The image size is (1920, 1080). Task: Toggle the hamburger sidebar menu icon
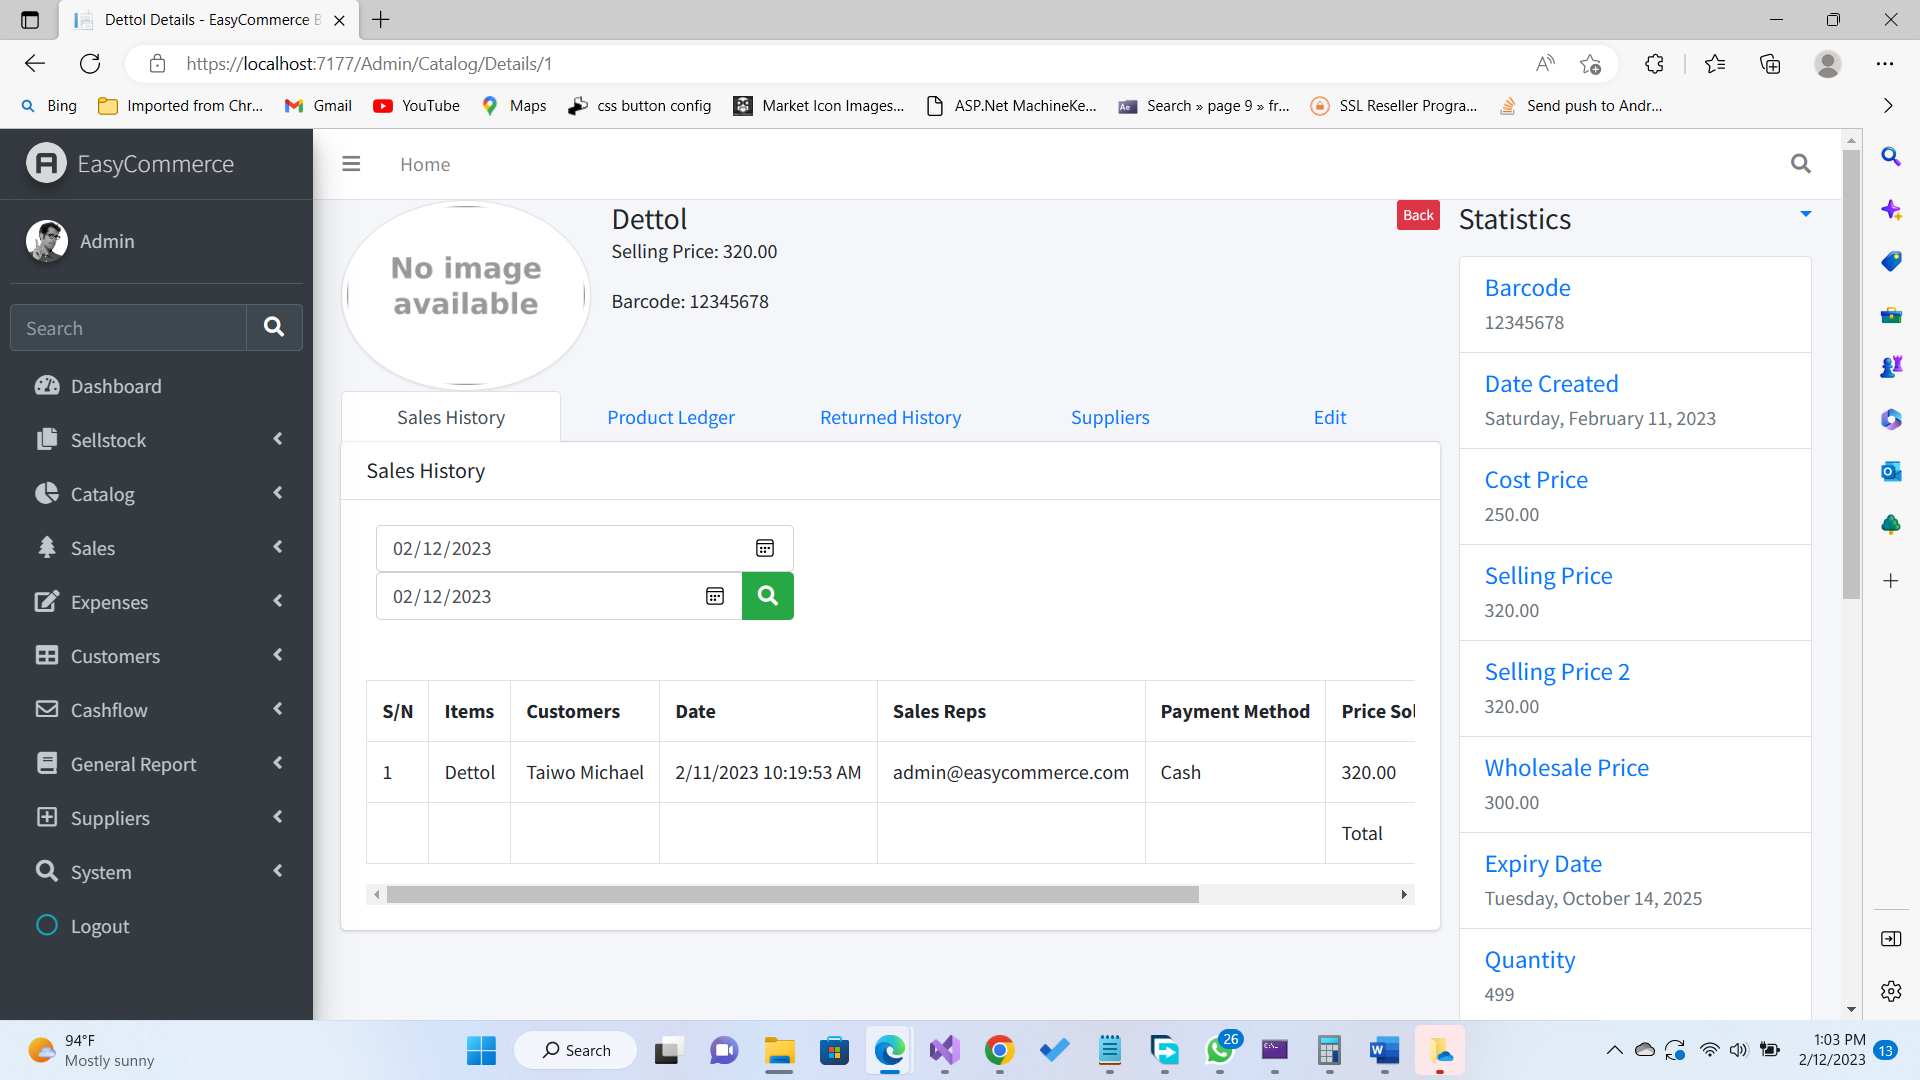[351, 164]
